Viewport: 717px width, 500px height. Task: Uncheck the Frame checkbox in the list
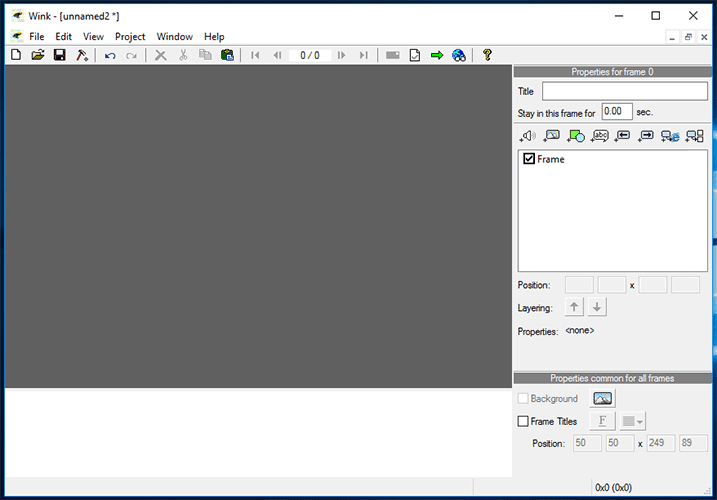tap(529, 159)
